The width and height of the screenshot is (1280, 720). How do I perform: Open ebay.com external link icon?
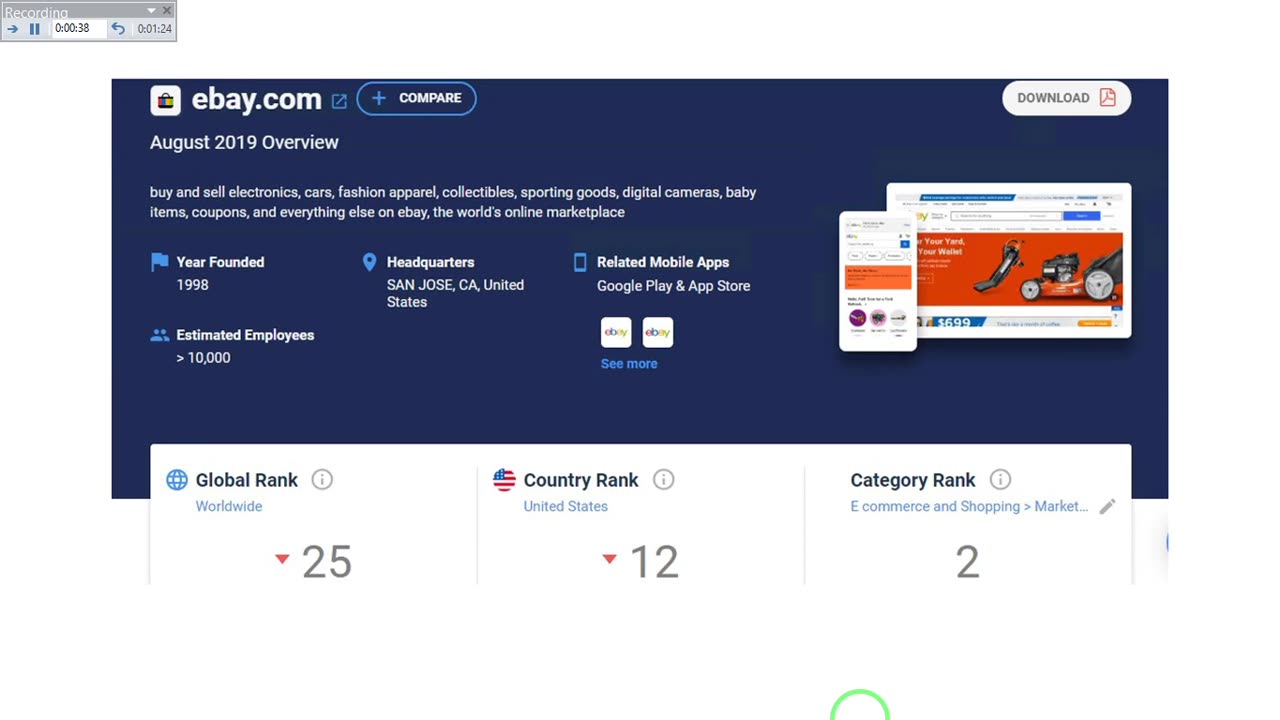339,101
